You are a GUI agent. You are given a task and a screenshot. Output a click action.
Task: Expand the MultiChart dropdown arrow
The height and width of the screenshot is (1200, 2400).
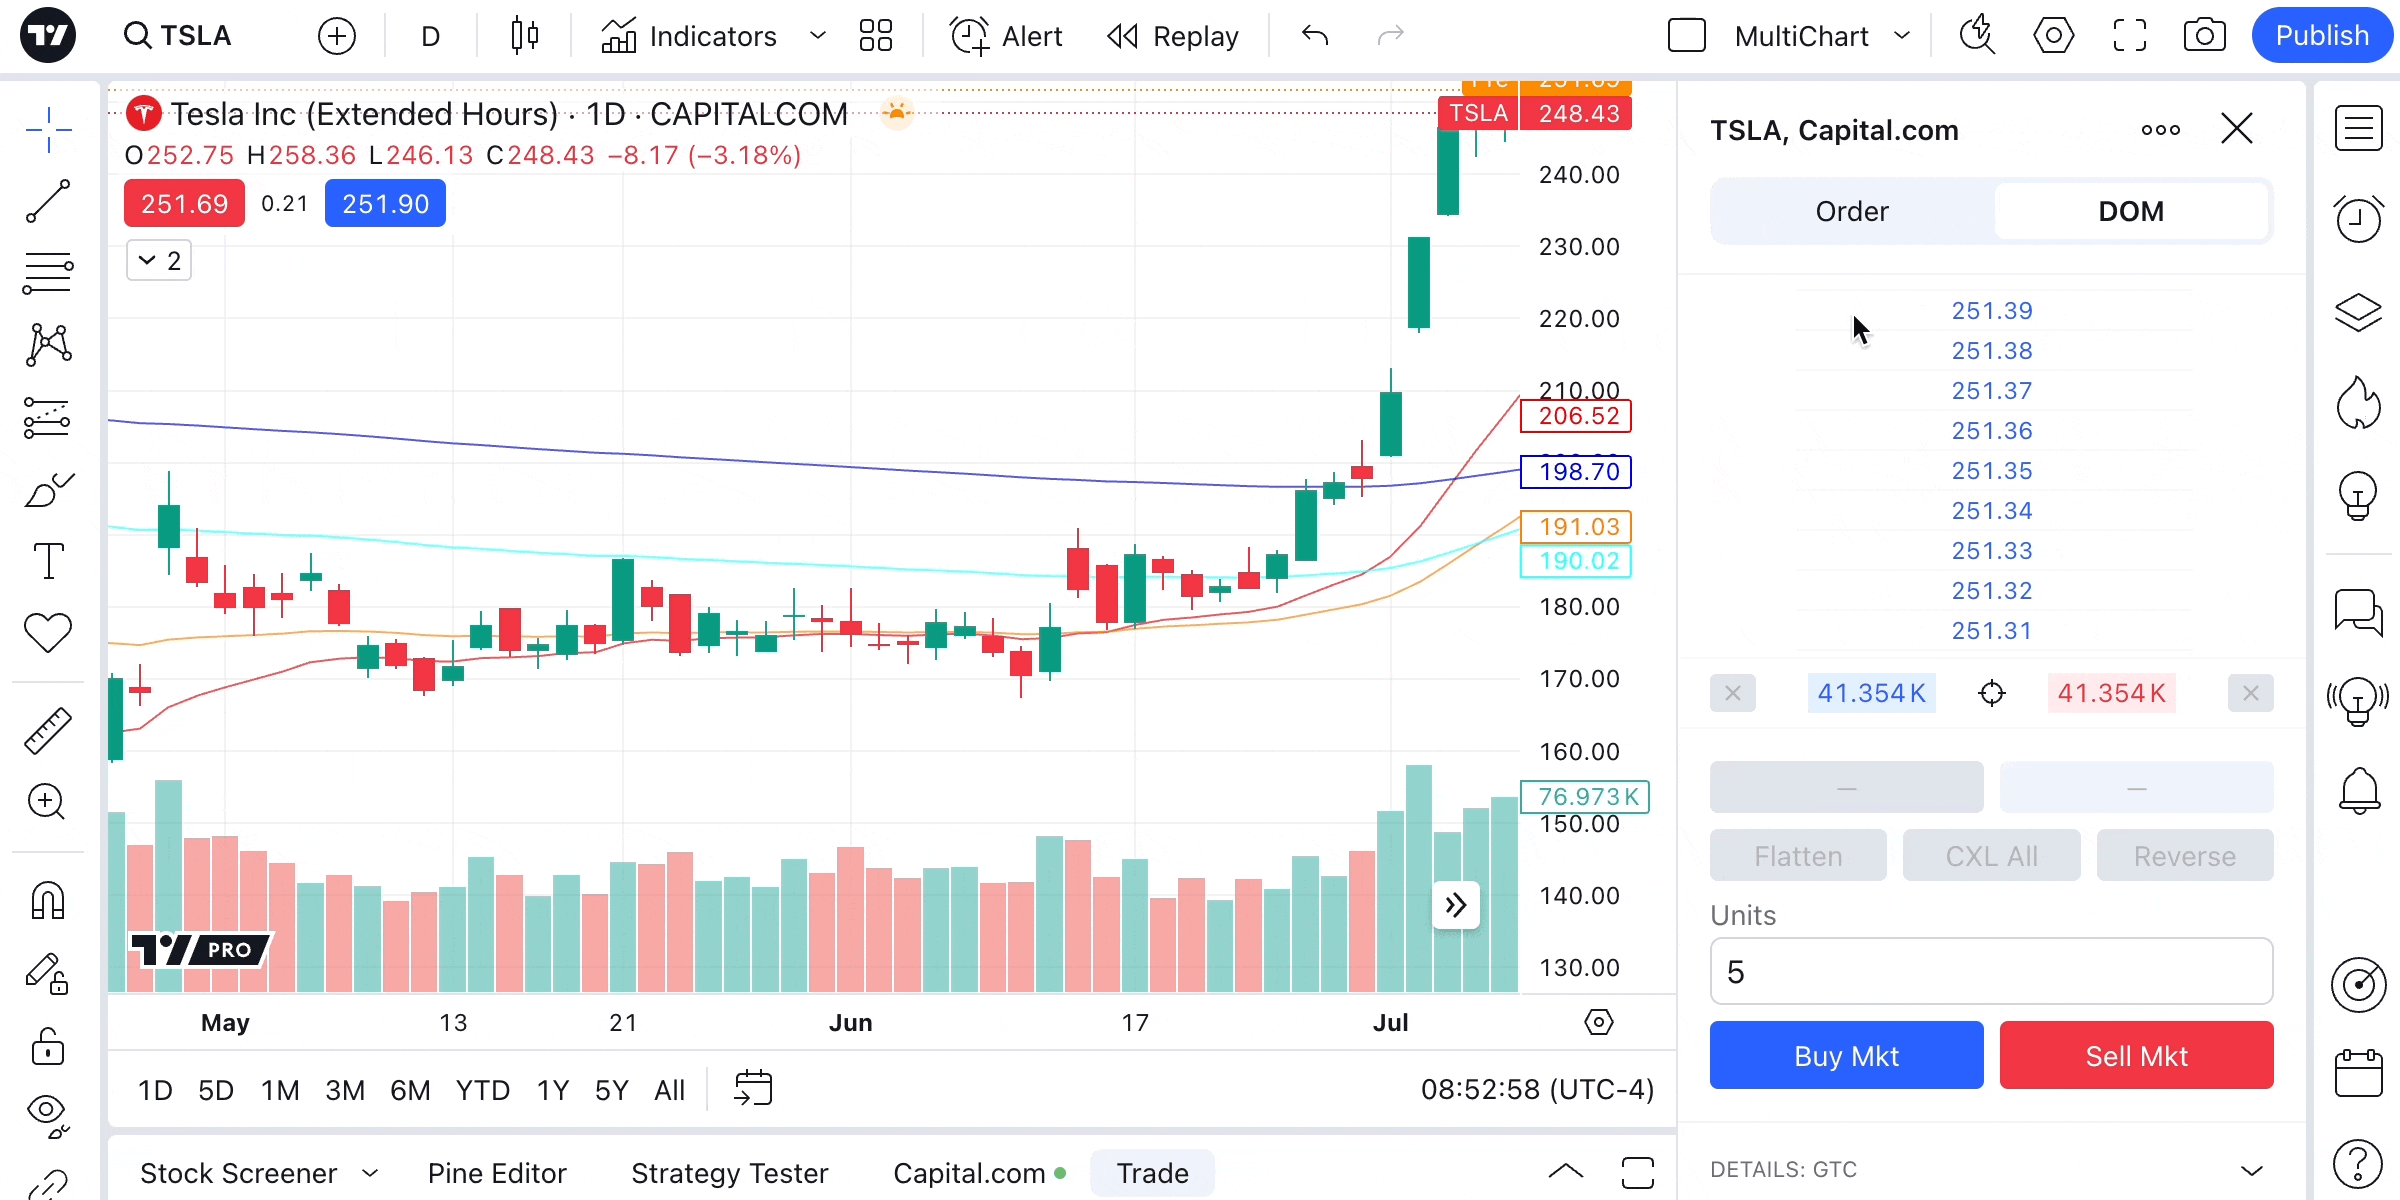1902,36
